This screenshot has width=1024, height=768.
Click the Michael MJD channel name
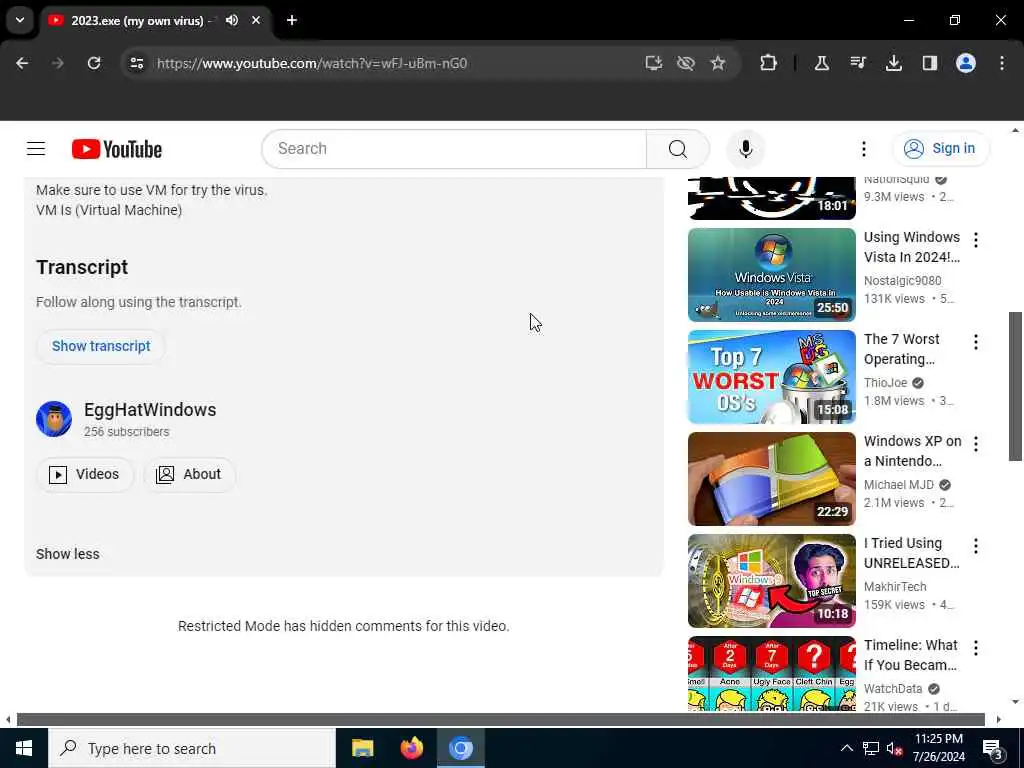point(899,485)
